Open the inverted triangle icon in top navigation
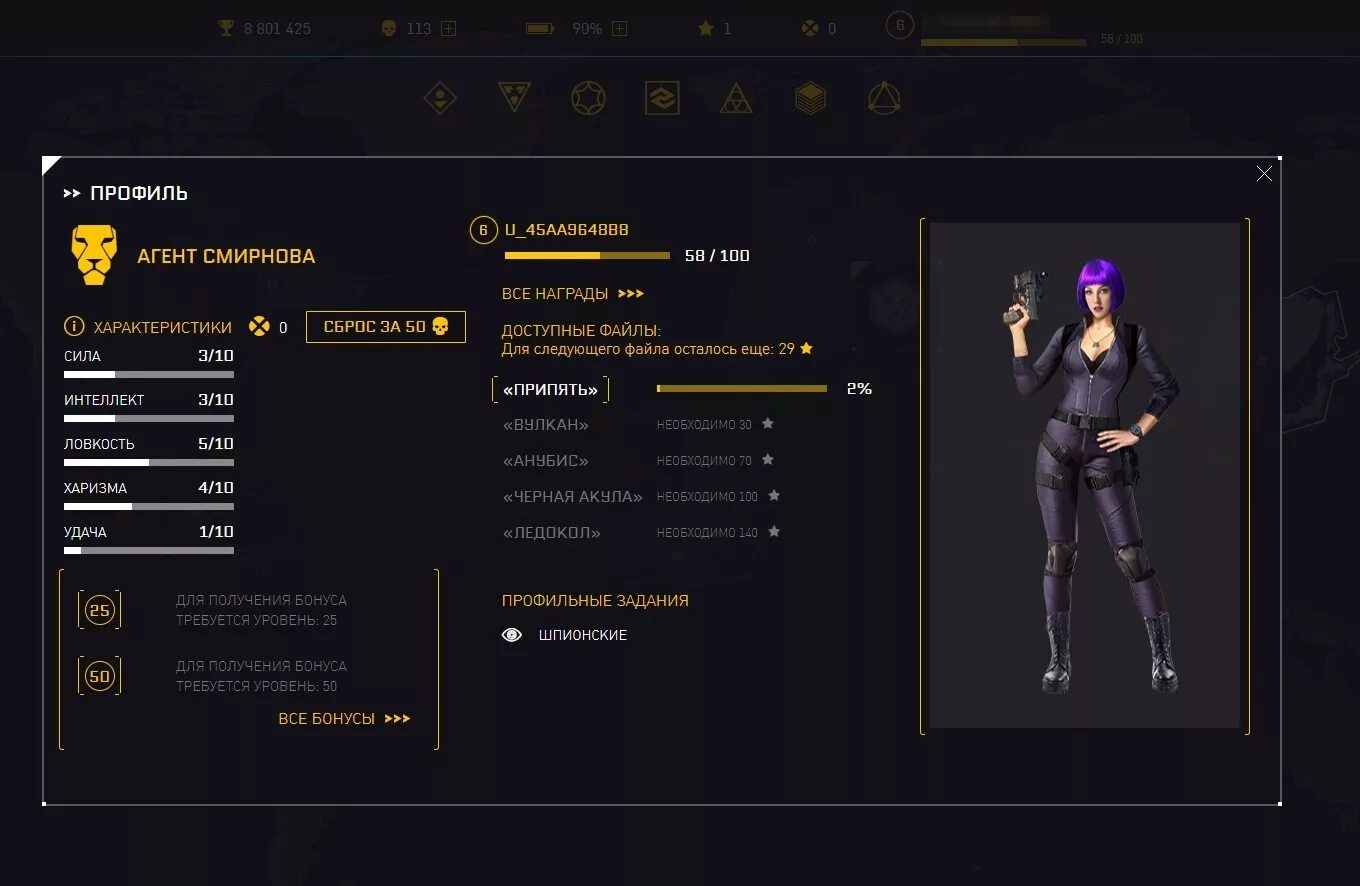The height and width of the screenshot is (886, 1360). point(514,98)
